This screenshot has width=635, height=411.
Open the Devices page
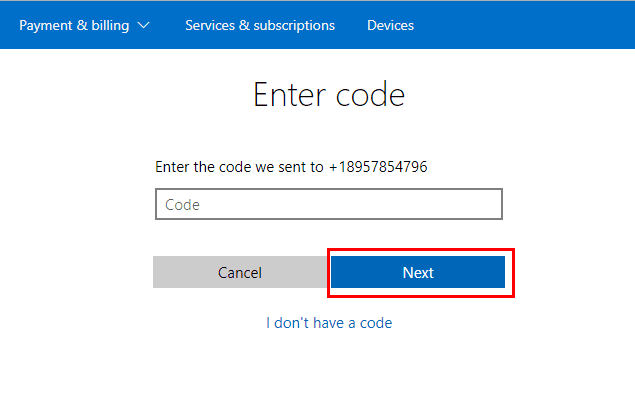390,26
